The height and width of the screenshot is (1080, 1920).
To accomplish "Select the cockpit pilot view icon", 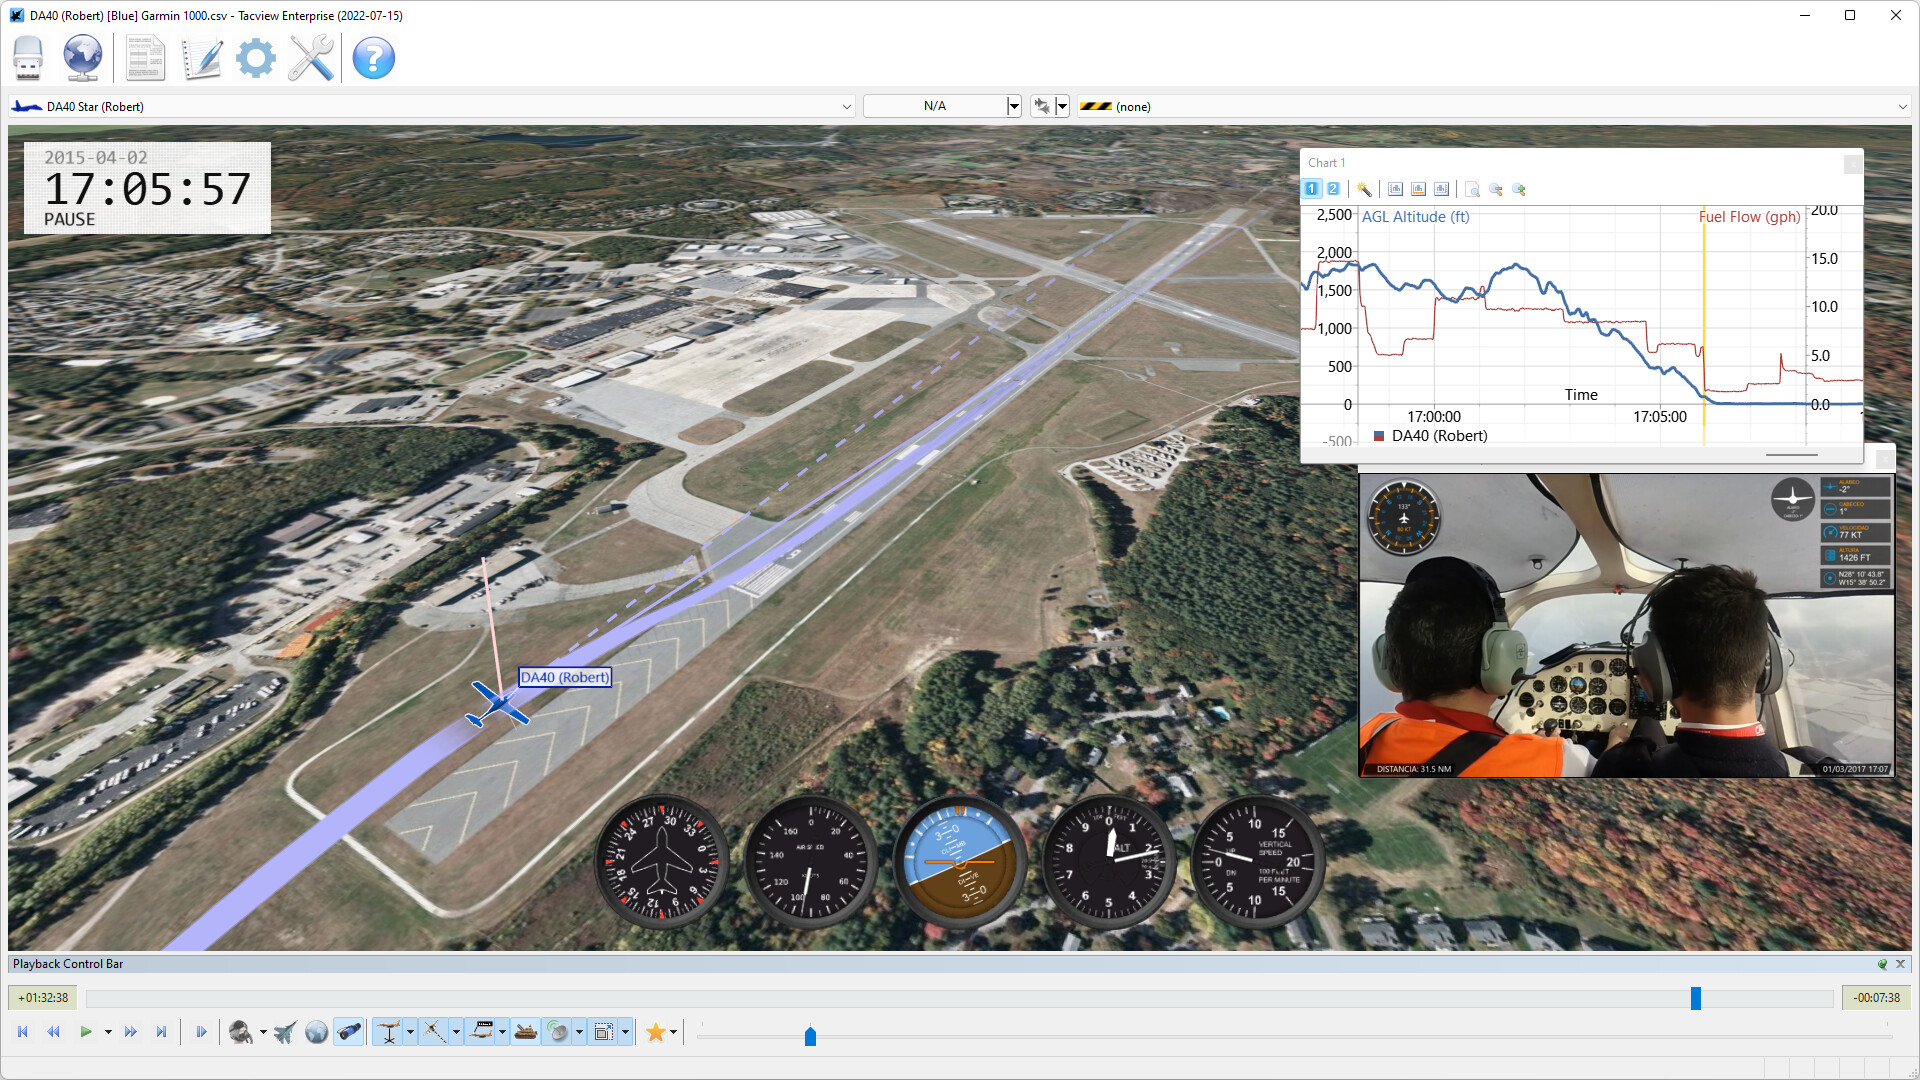I will coord(238,1031).
